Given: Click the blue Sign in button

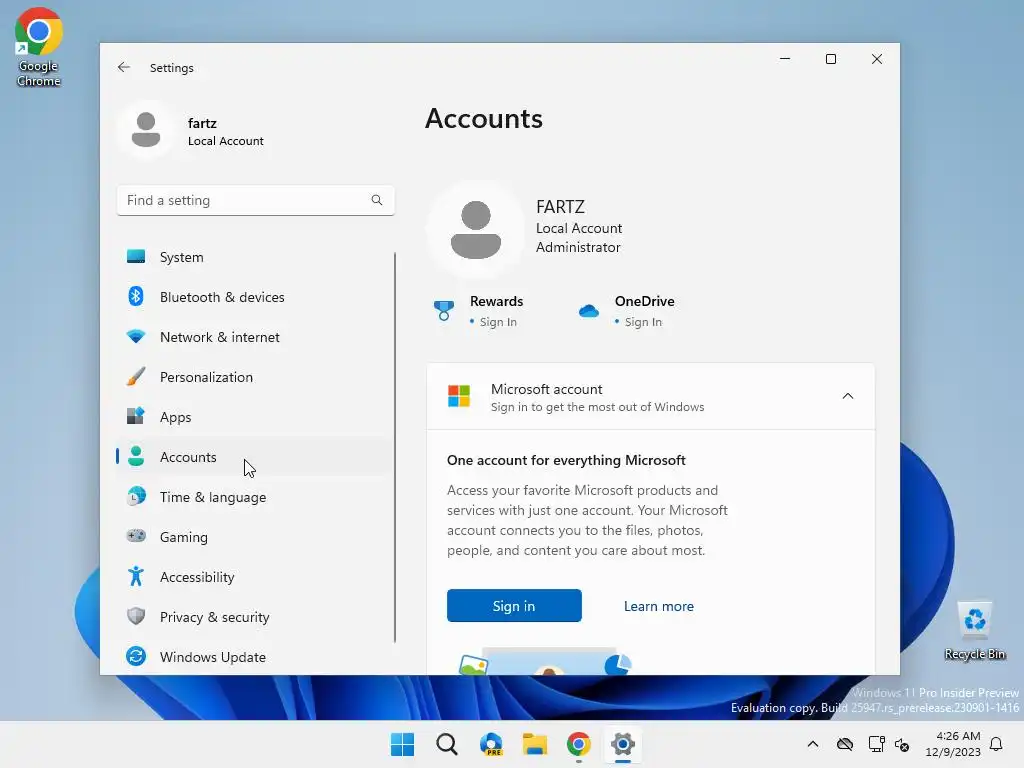Looking at the screenshot, I should click(x=514, y=605).
